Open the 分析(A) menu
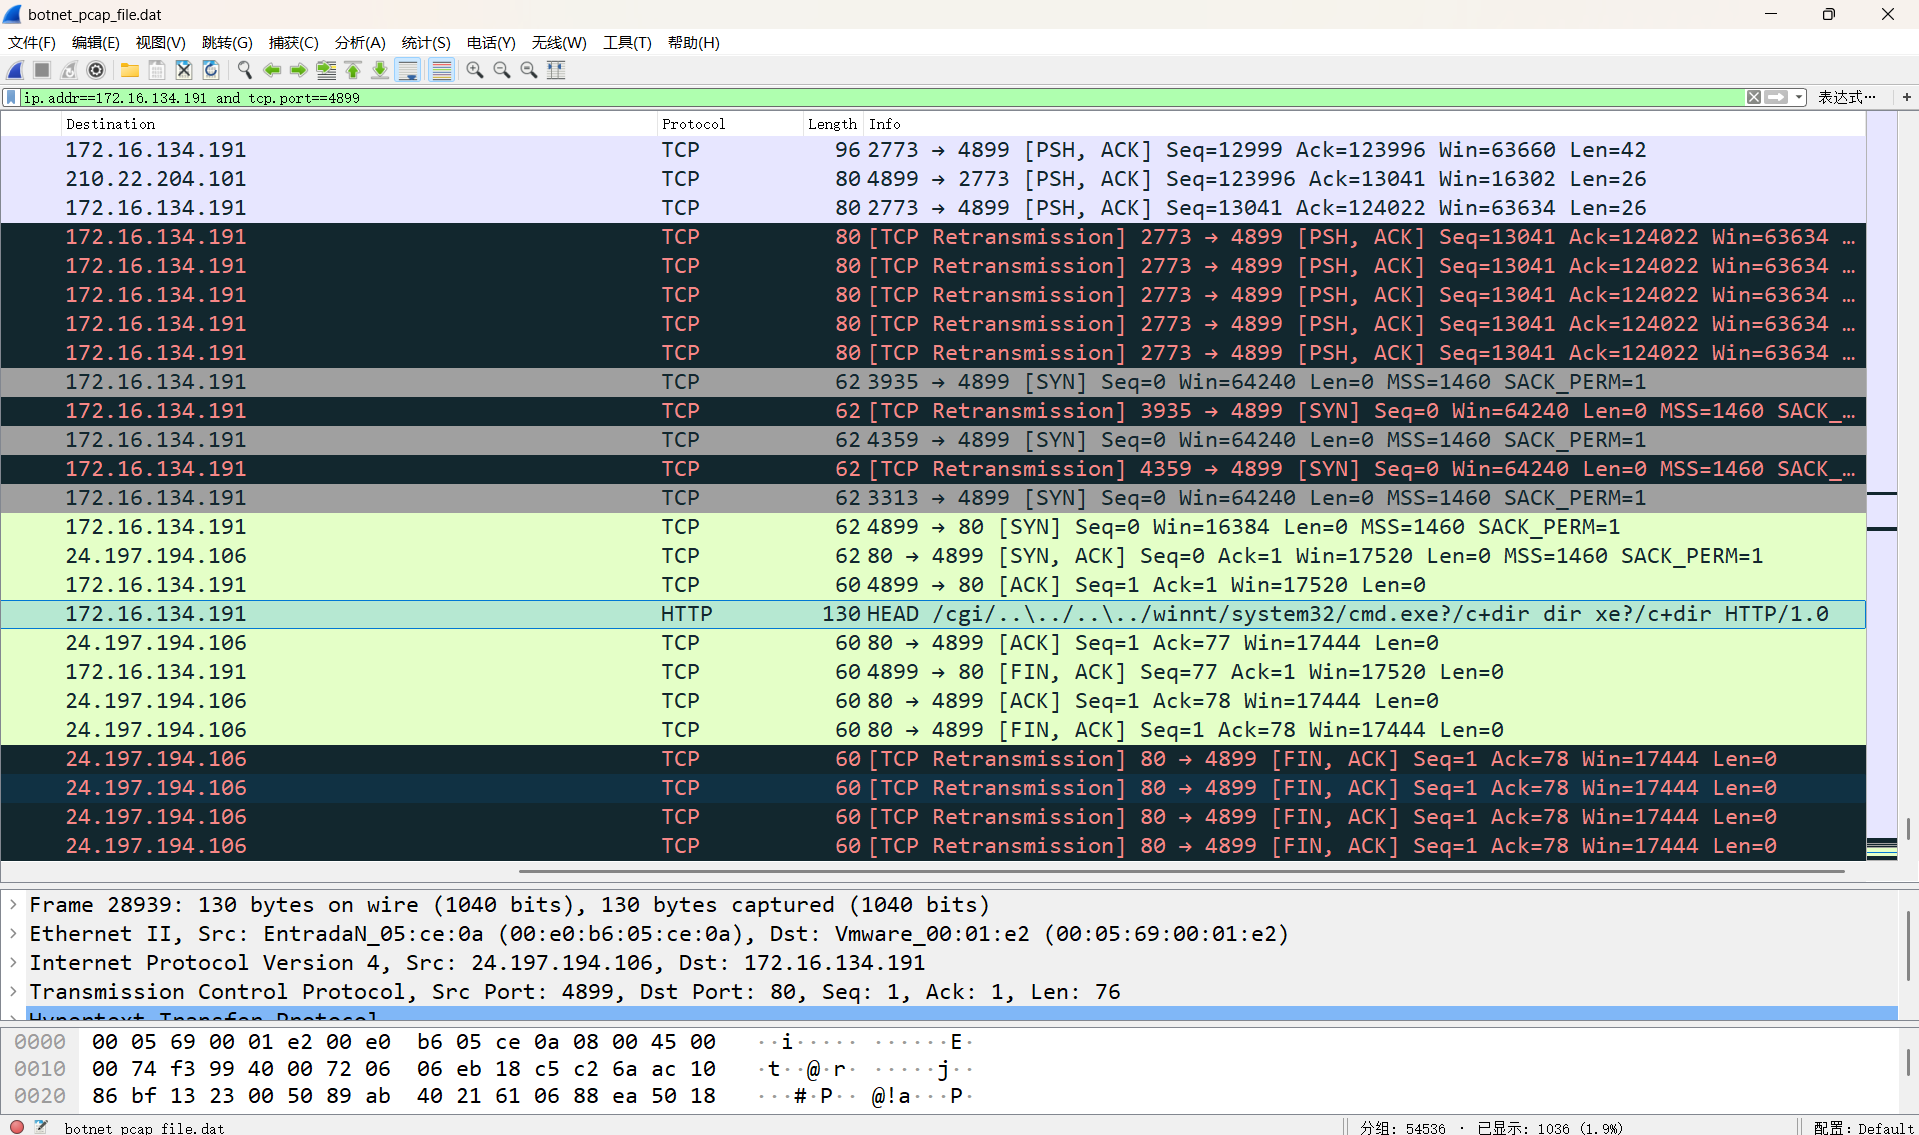Screen dimensions: 1919x1135 point(360,43)
